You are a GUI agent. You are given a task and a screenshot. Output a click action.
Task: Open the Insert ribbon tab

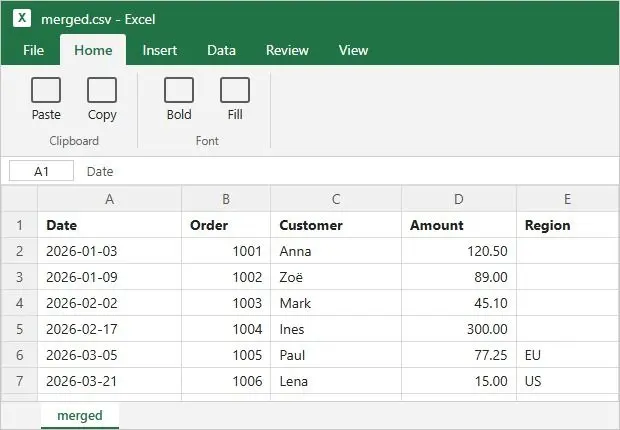point(160,50)
